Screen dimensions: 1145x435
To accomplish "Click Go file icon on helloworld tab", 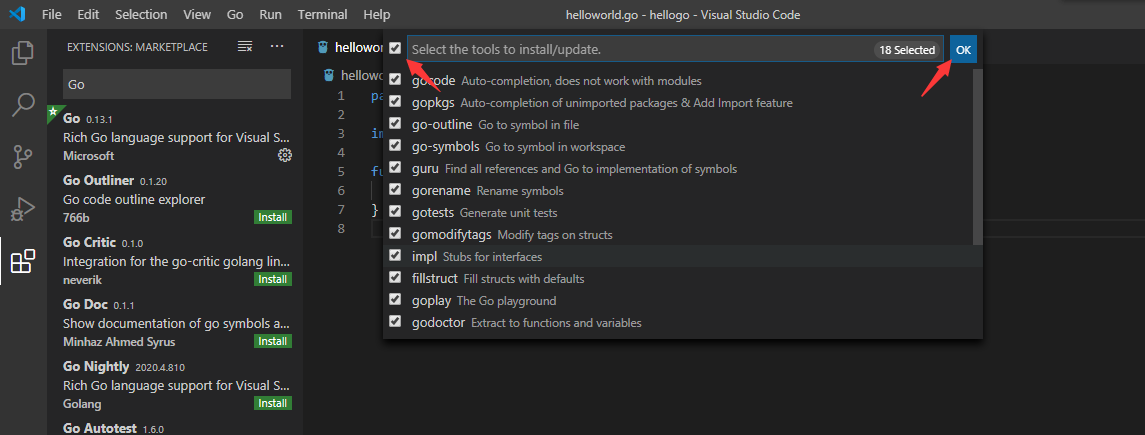I will tap(323, 47).
